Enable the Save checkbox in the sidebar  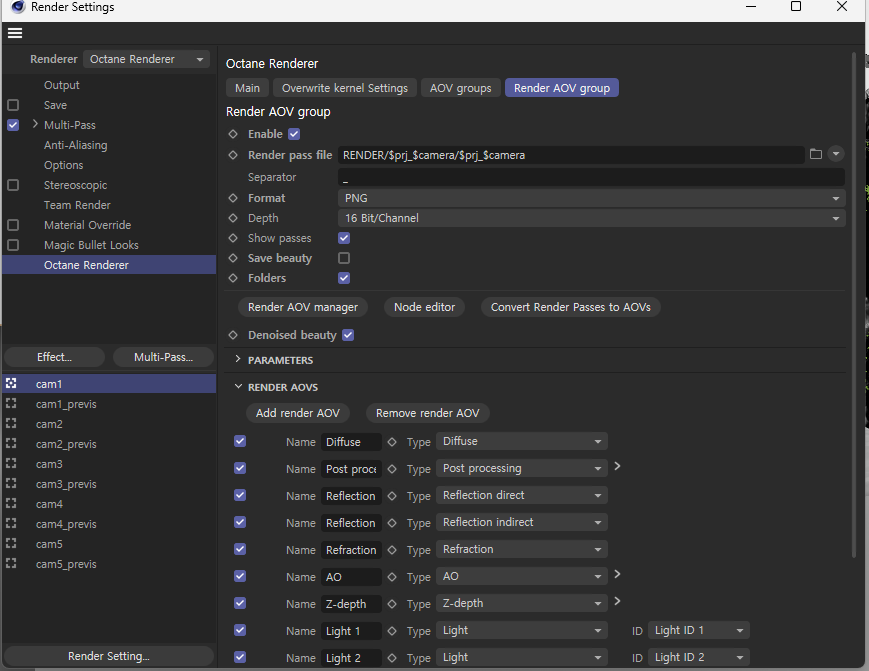click(13, 105)
